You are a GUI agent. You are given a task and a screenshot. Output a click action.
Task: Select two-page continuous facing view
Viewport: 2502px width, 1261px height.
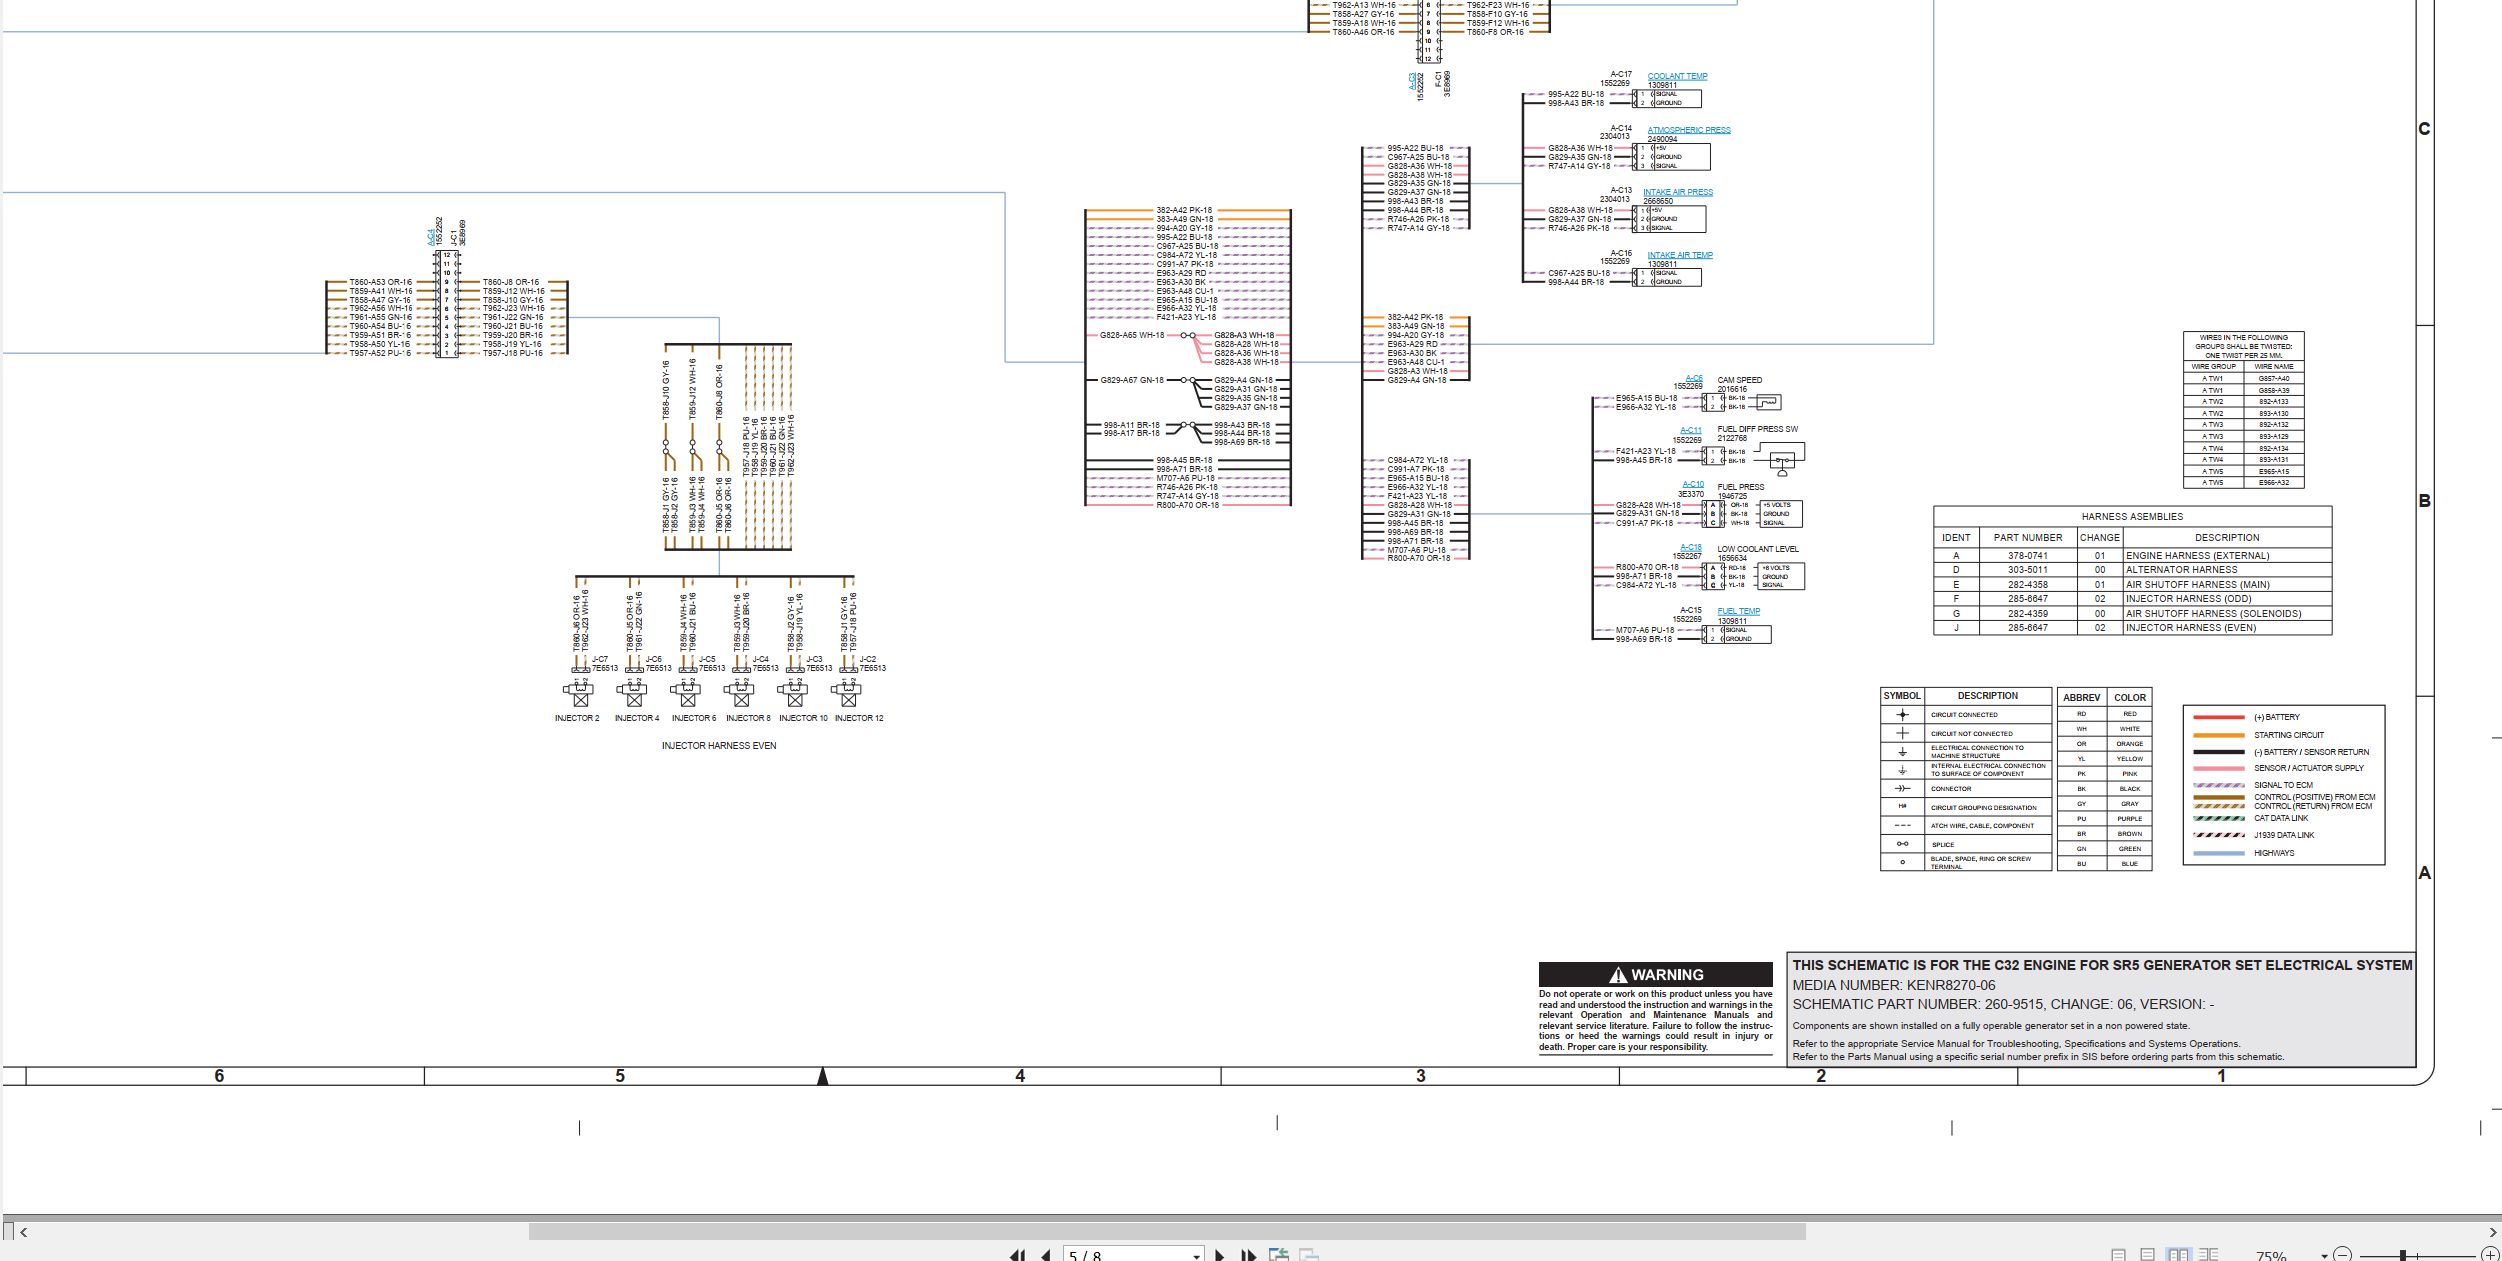pyautogui.click(x=2209, y=1255)
